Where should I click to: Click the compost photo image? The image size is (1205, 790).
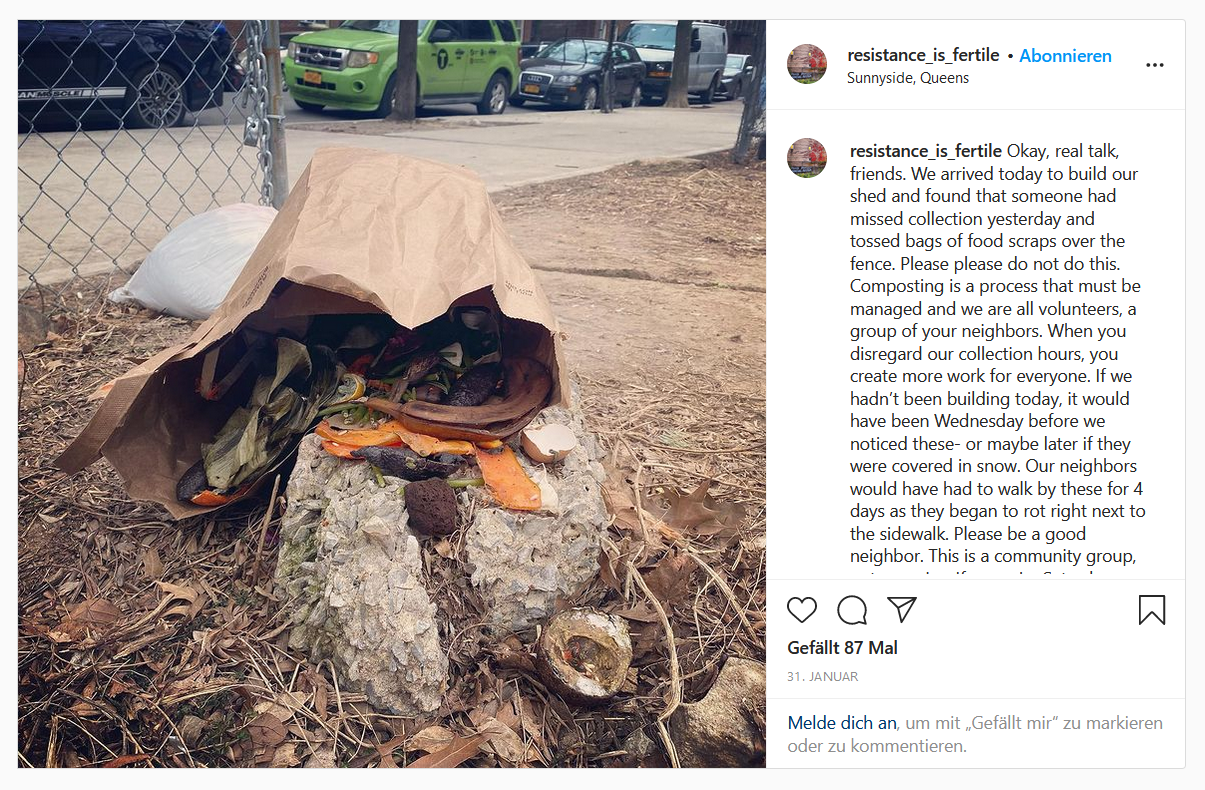tap(392, 394)
